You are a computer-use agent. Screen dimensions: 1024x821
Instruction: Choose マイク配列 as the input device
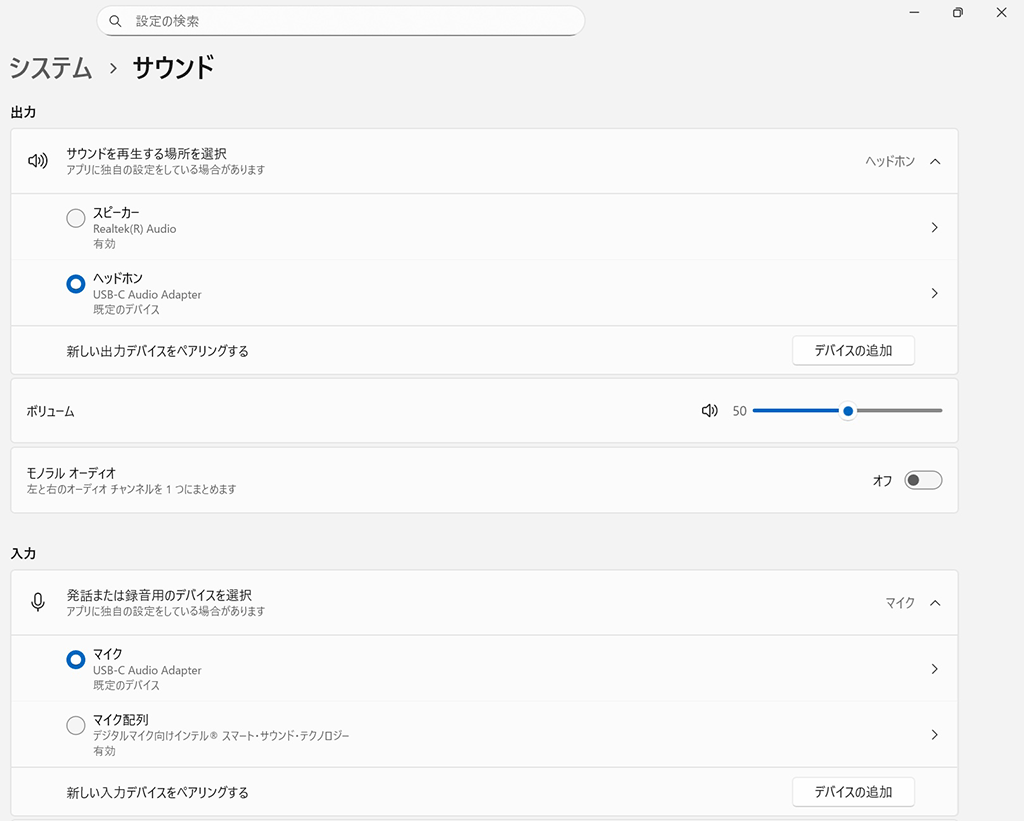click(x=76, y=726)
